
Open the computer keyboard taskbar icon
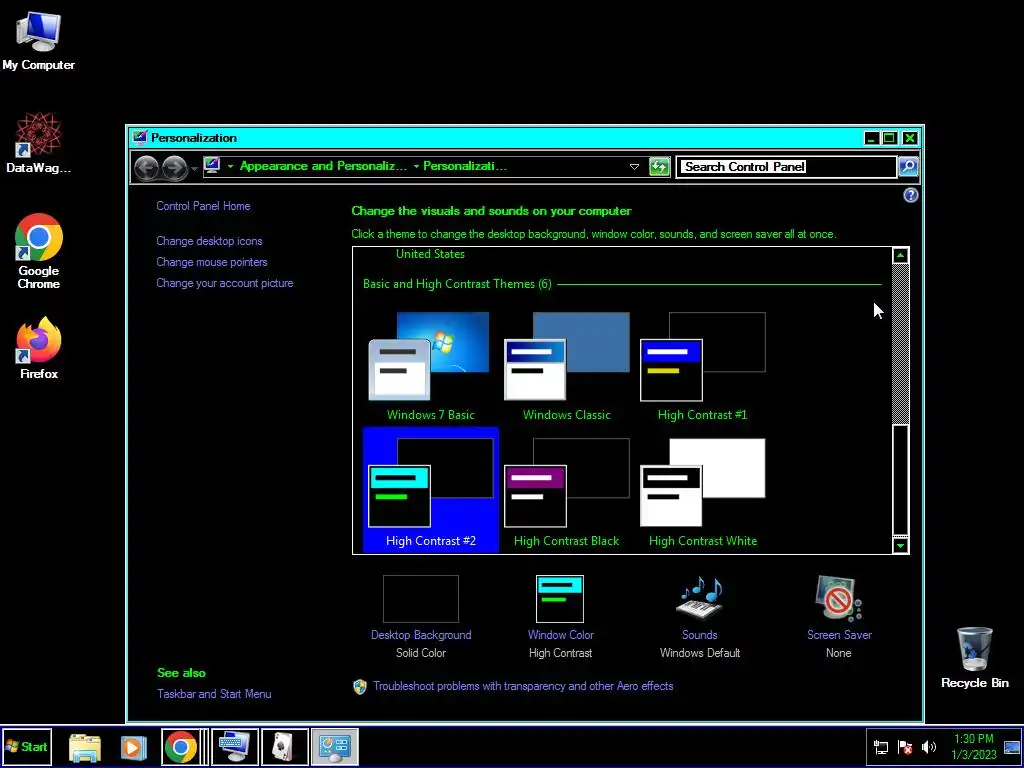pyautogui.click(x=234, y=747)
